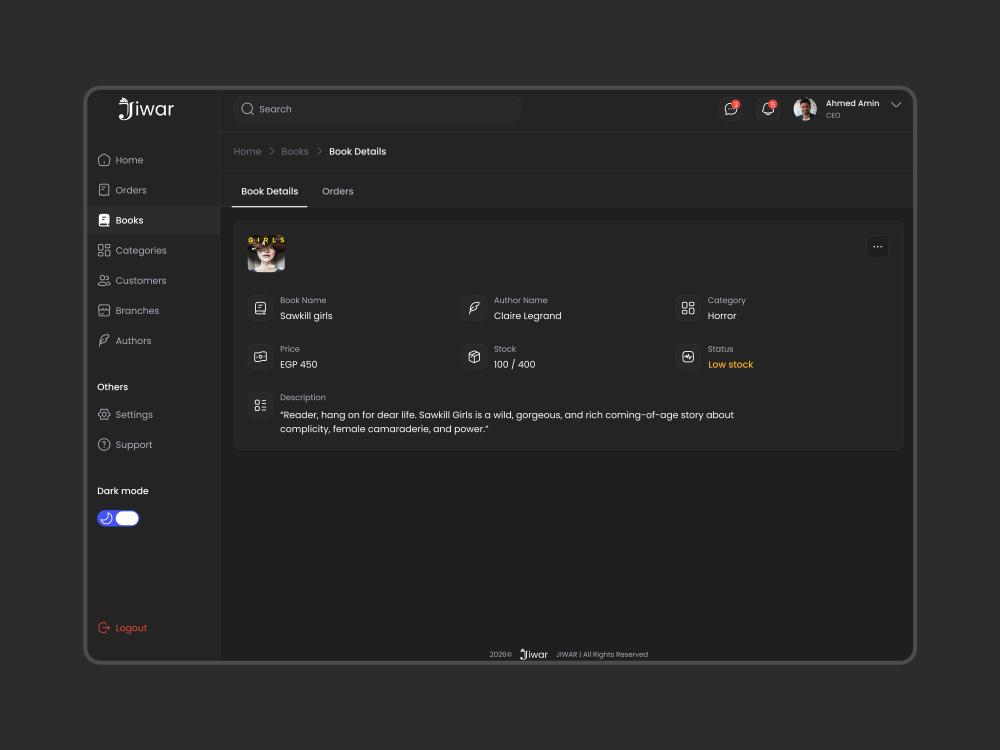This screenshot has height=750, width=1000.
Task: Click the 'Dark mode' label
Action: click(x=122, y=491)
